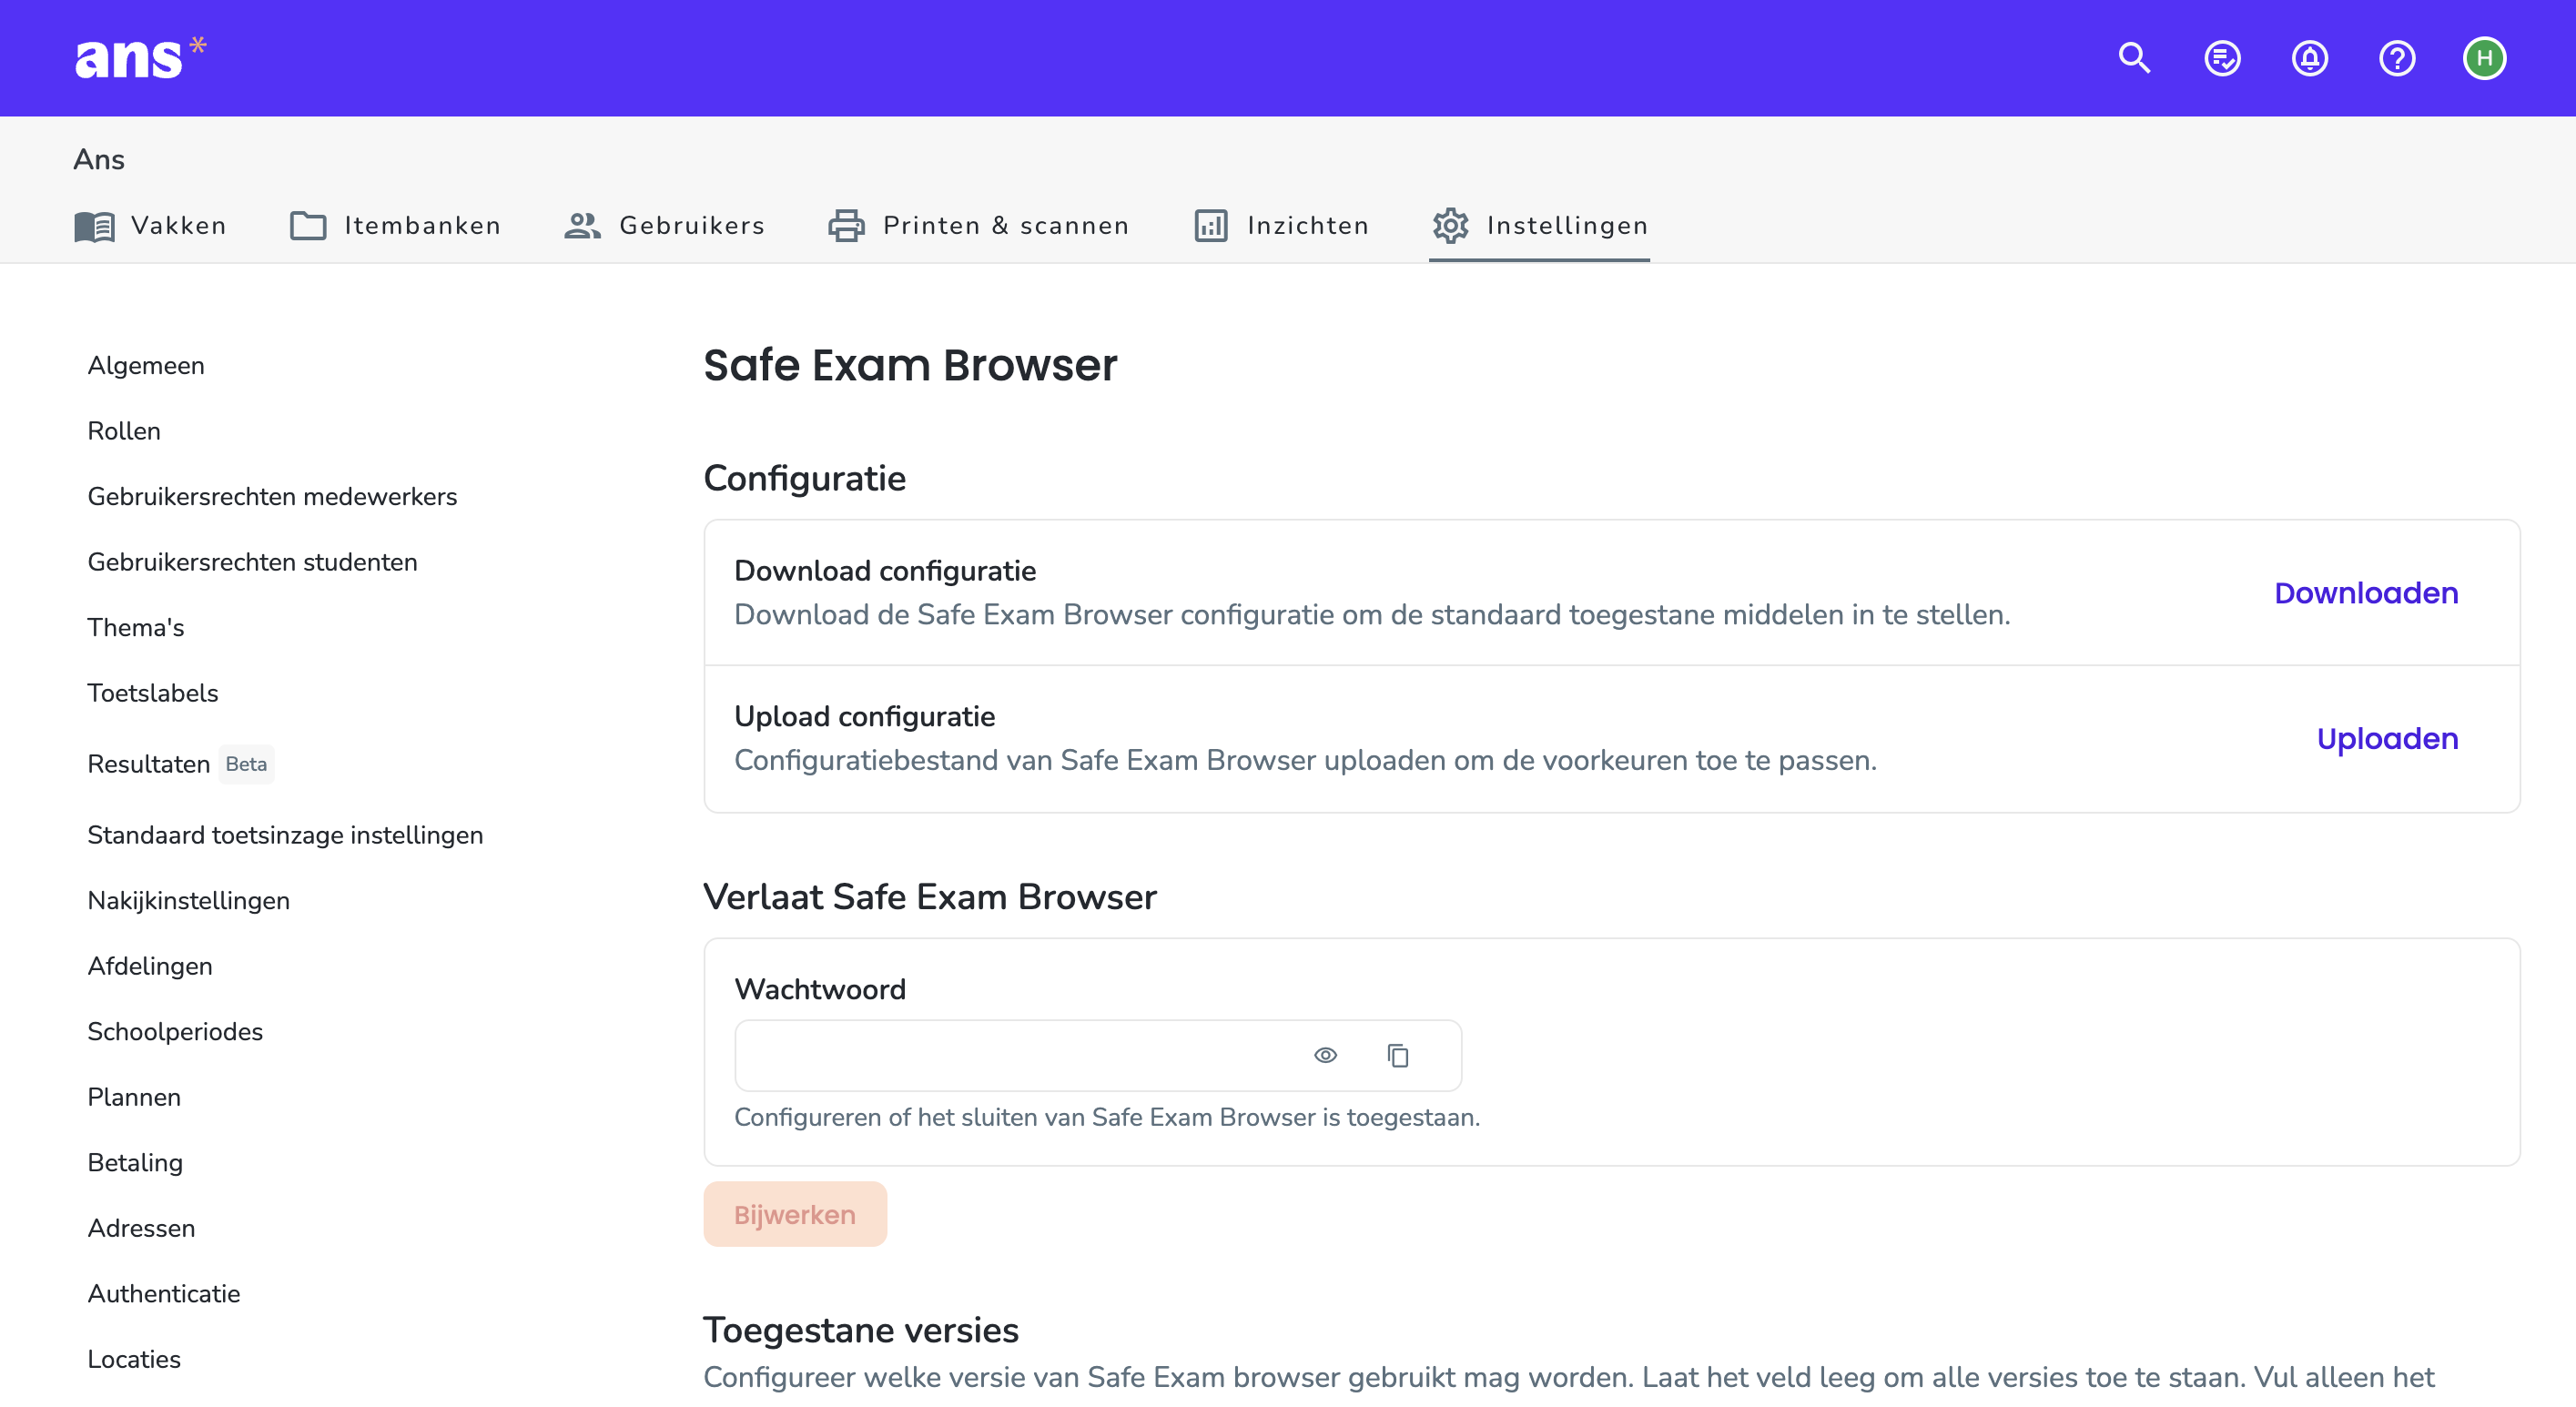Click the Bijwerken button
2576x1407 pixels.
pos(795,1214)
